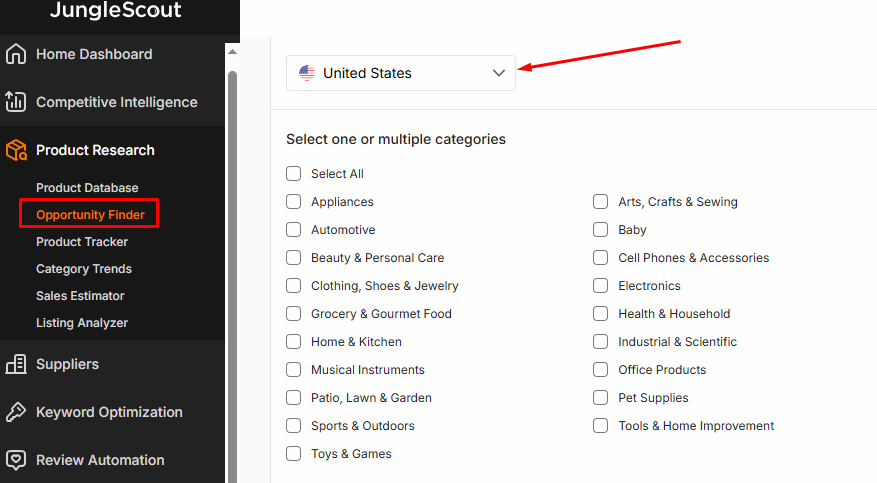Go to Product Database
Screen dimensions: 877x483
pos(87,188)
